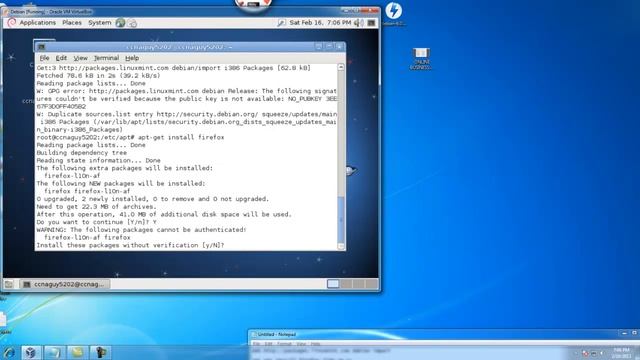The image size is (640, 360).
Task: Click the terminal scrollbar up arrow
Action: coord(341,67)
